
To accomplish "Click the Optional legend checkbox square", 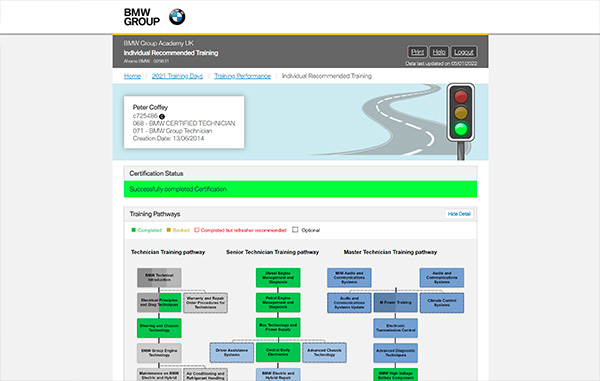I will tap(295, 230).
